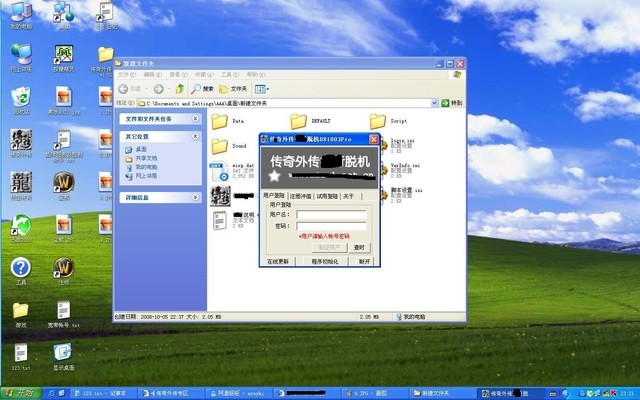
Task: Switch to 123.txt Notepad taskbar button
Action: click(104, 393)
